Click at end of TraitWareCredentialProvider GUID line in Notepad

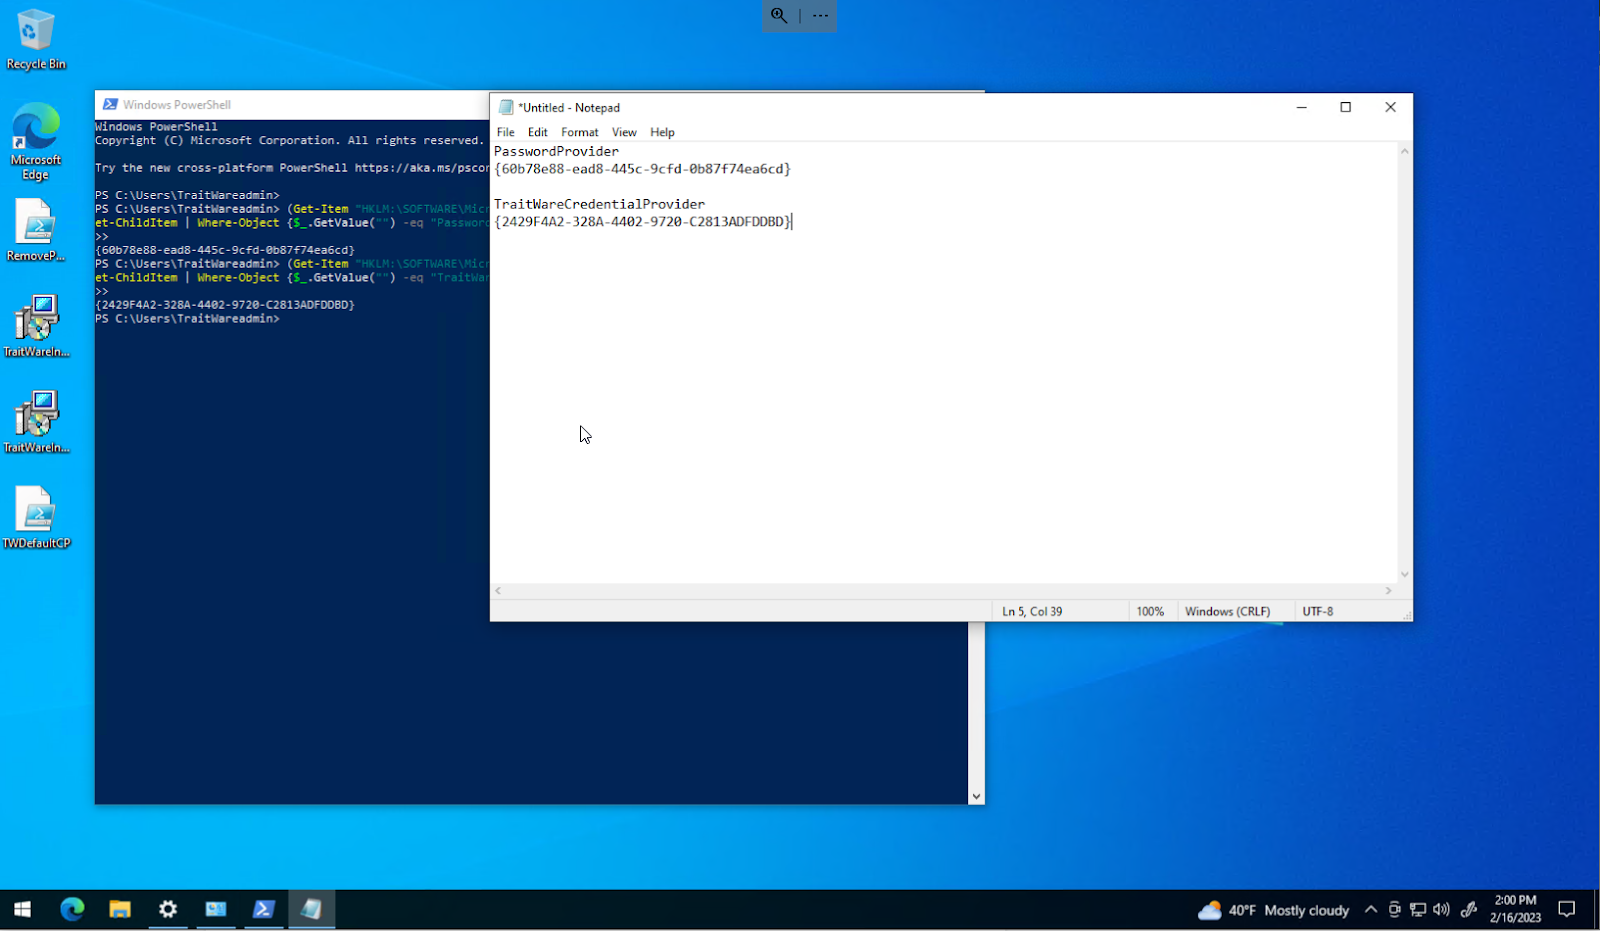pos(792,222)
